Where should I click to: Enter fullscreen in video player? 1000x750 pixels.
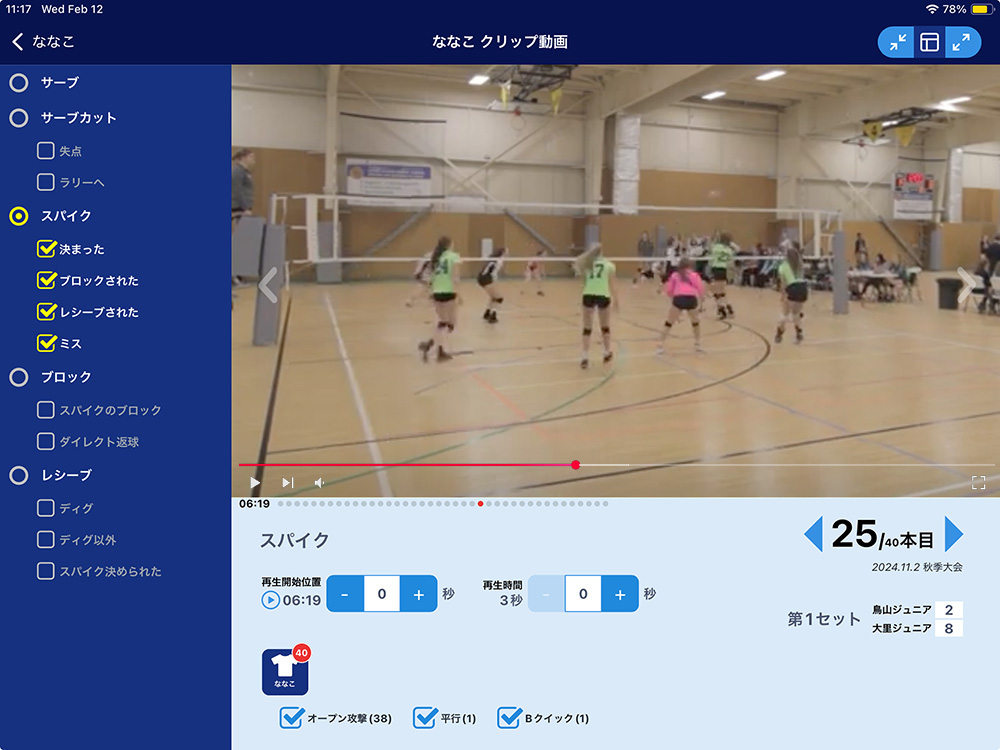pos(978,482)
